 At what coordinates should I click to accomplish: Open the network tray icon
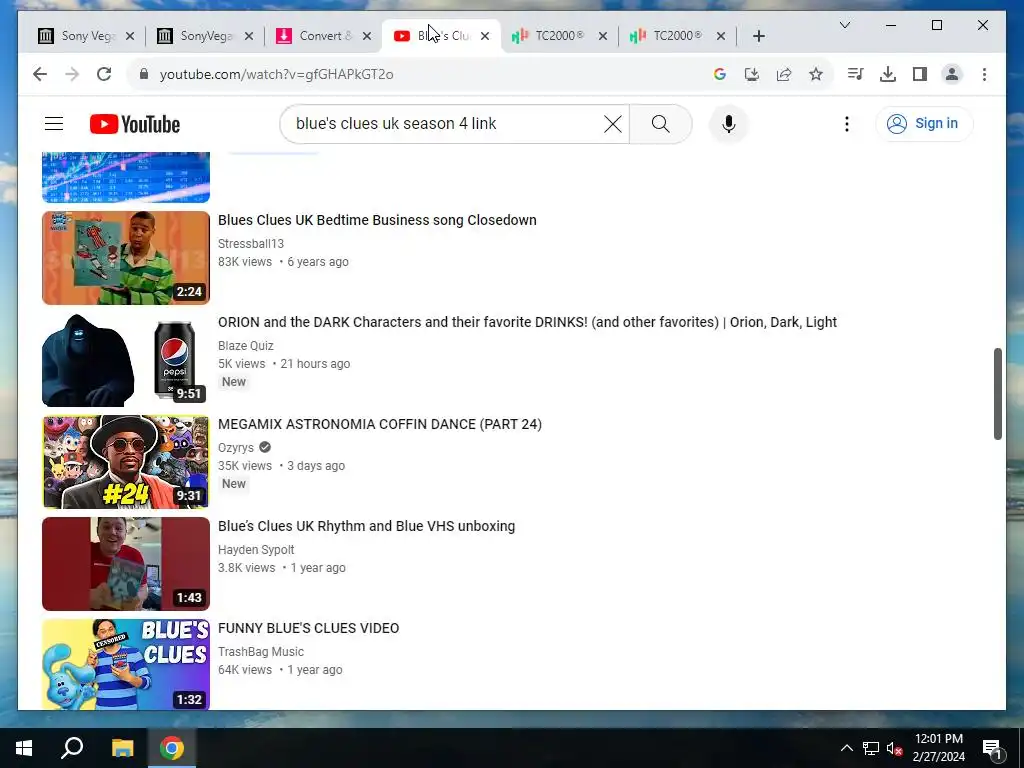pos(871,748)
